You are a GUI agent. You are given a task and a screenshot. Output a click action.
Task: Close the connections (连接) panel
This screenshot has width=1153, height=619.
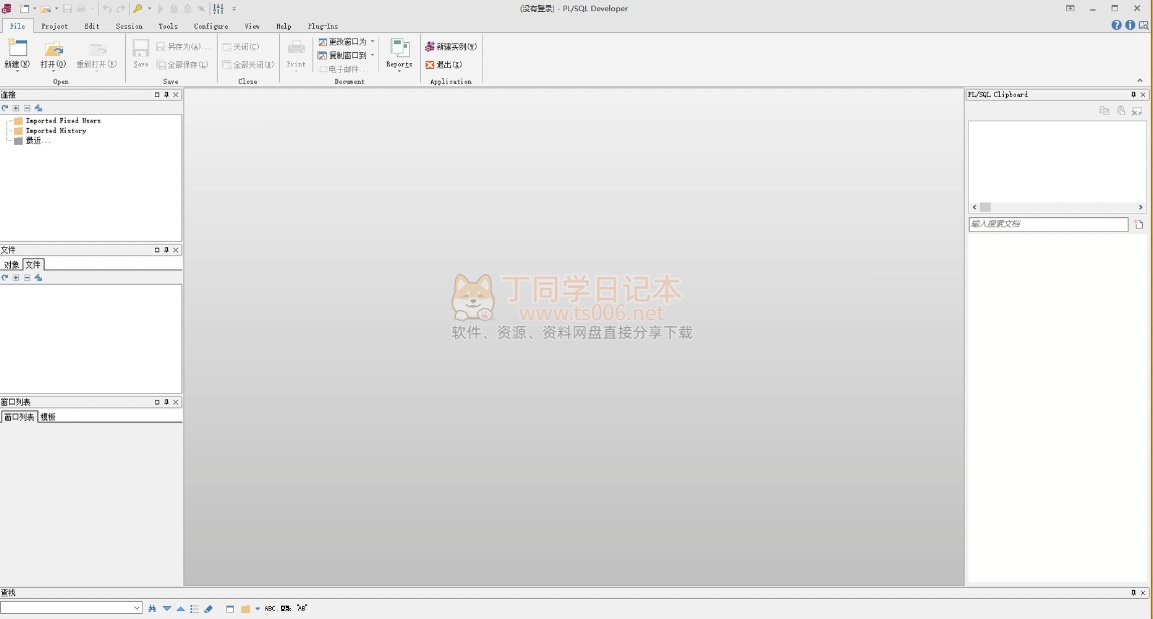pos(176,95)
